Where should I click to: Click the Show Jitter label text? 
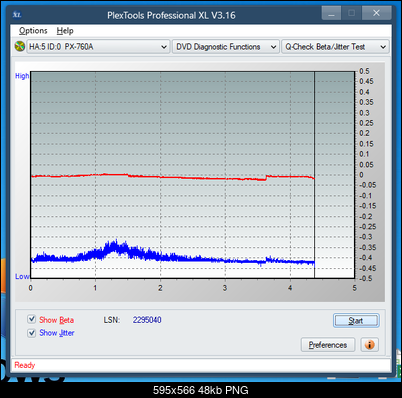click(x=57, y=333)
